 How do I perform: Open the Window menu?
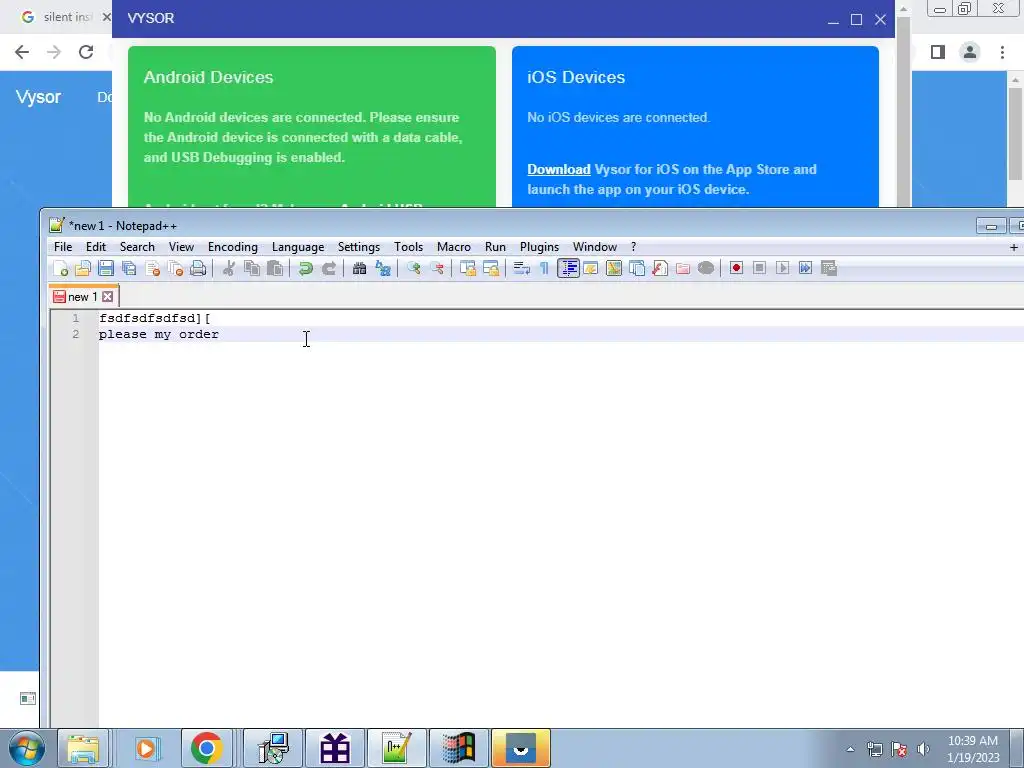point(594,247)
